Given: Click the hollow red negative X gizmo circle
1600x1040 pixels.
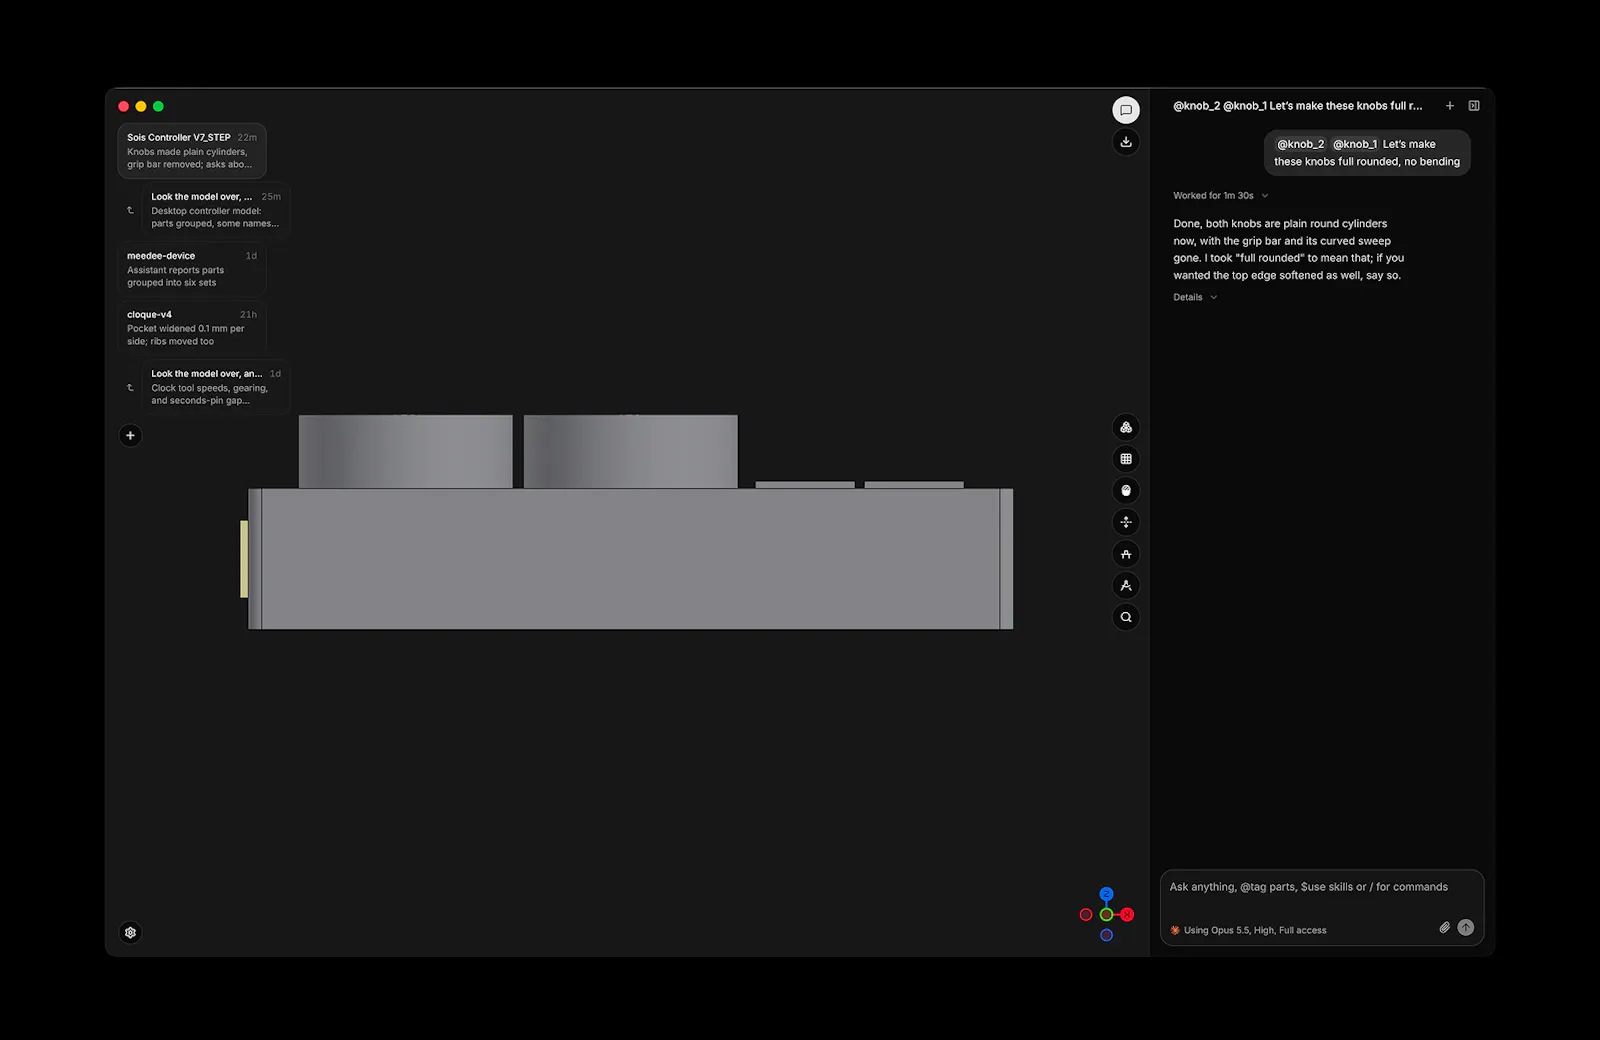Looking at the screenshot, I should coord(1086,914).
